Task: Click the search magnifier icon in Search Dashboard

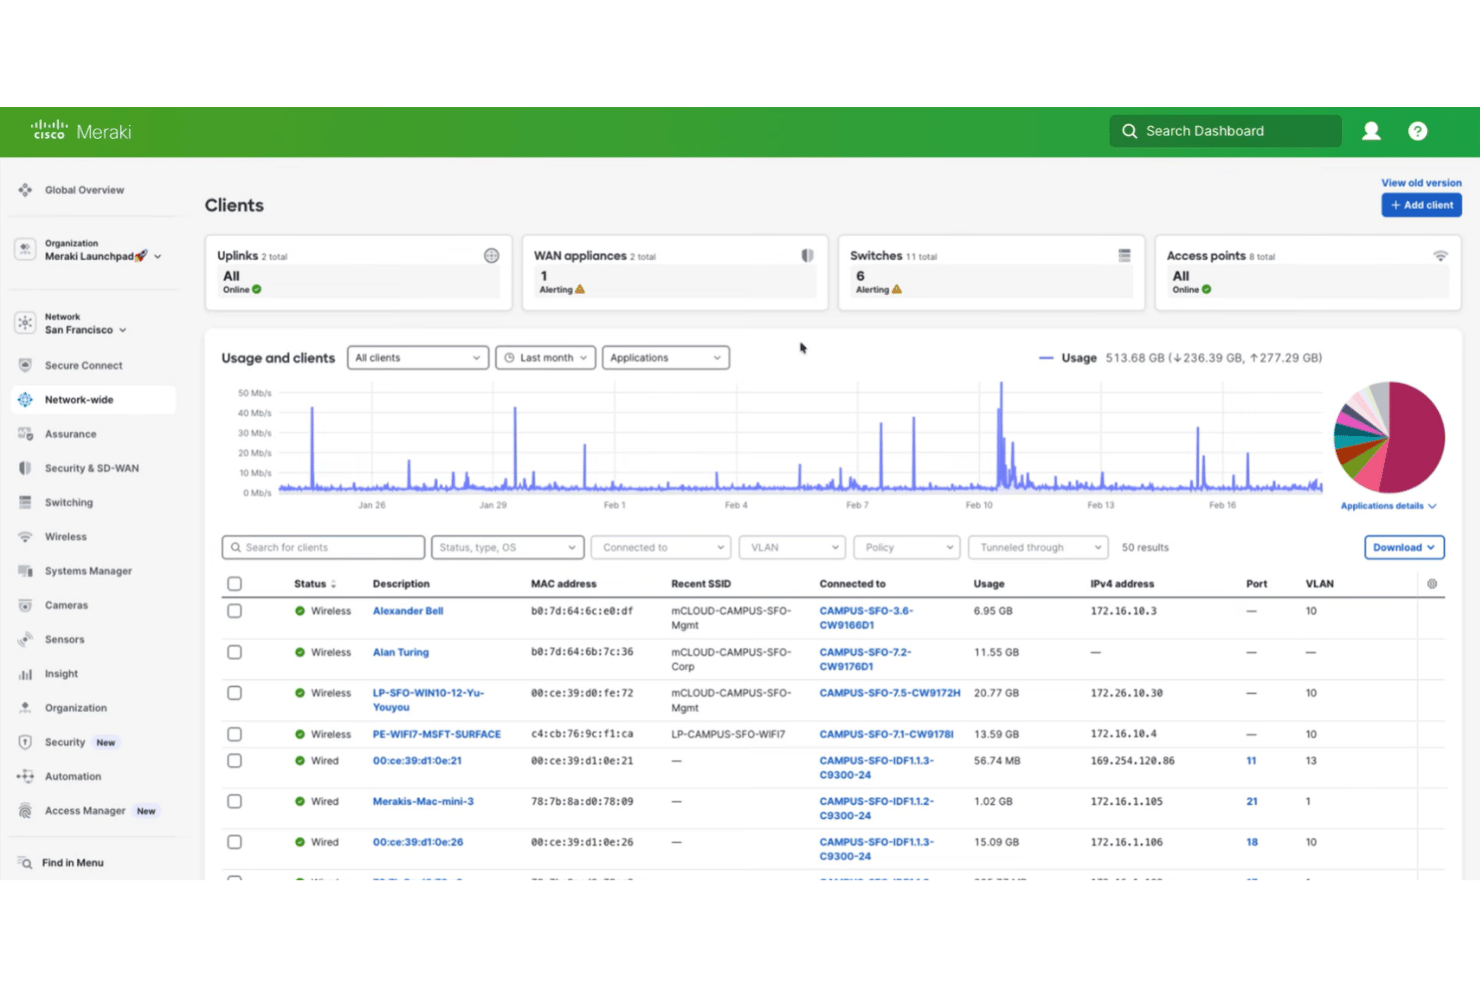Action: coord(1129,131)
